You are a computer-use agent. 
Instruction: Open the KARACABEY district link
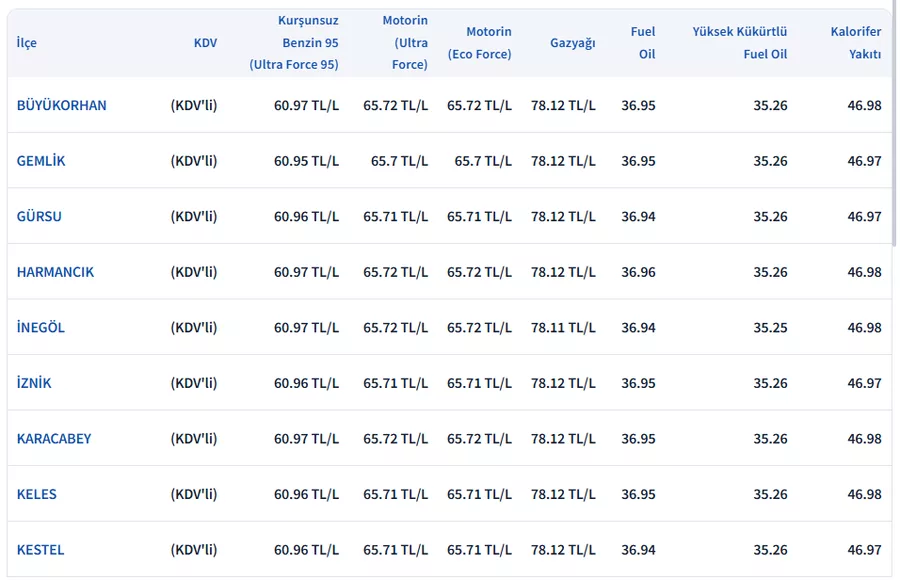coord(54,439)
